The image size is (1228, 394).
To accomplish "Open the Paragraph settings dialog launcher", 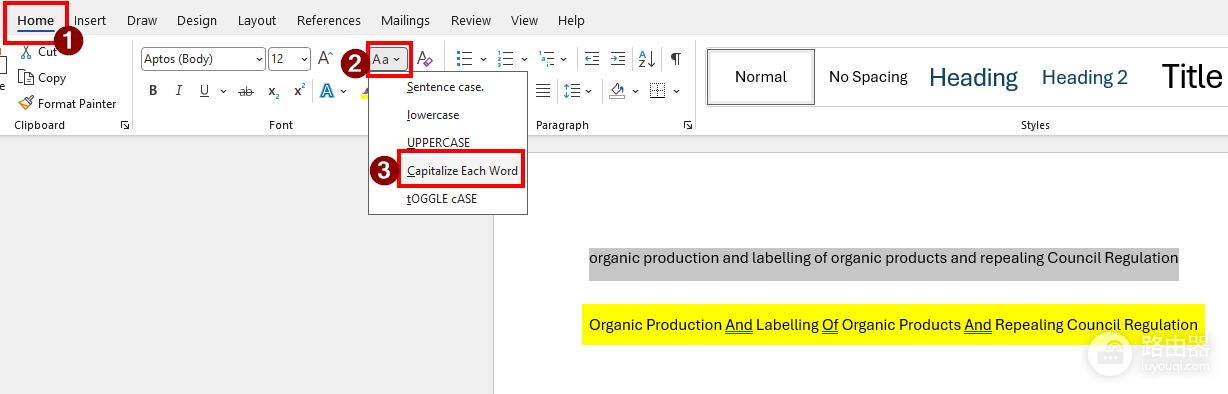I will (688, 125).
